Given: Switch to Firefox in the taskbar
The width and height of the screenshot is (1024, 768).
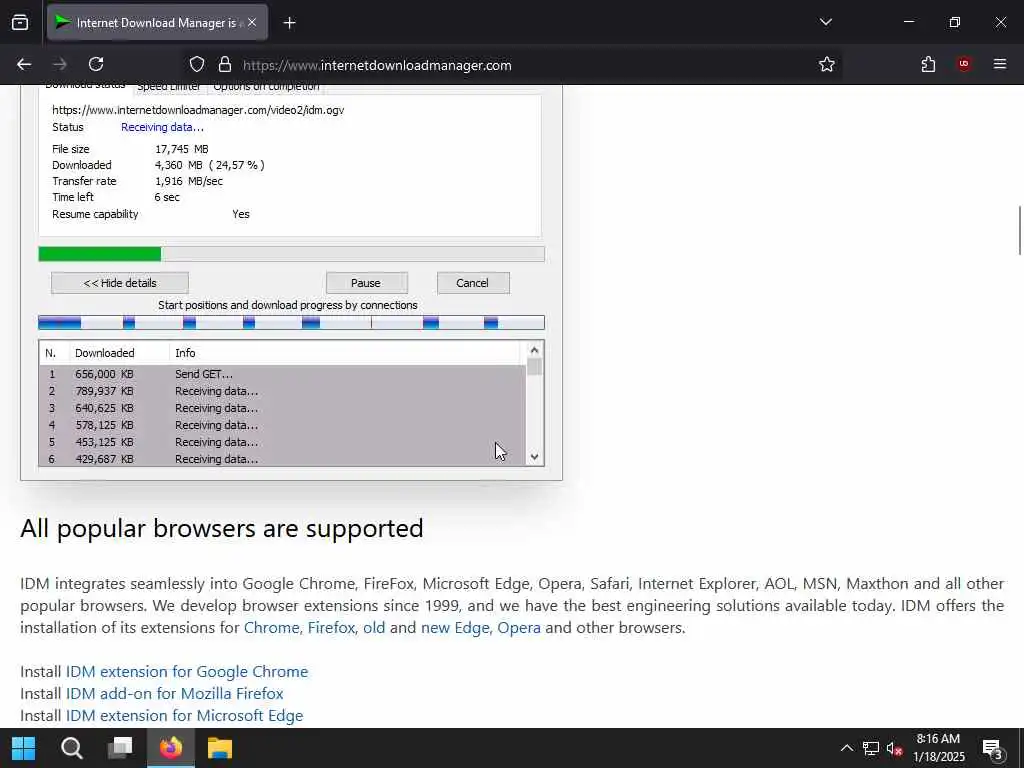Looking at the screenshot, I should (170, 748).
